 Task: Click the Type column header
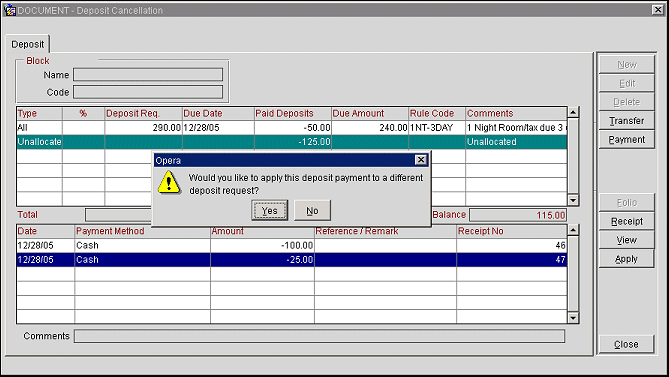tap(40, 113)
